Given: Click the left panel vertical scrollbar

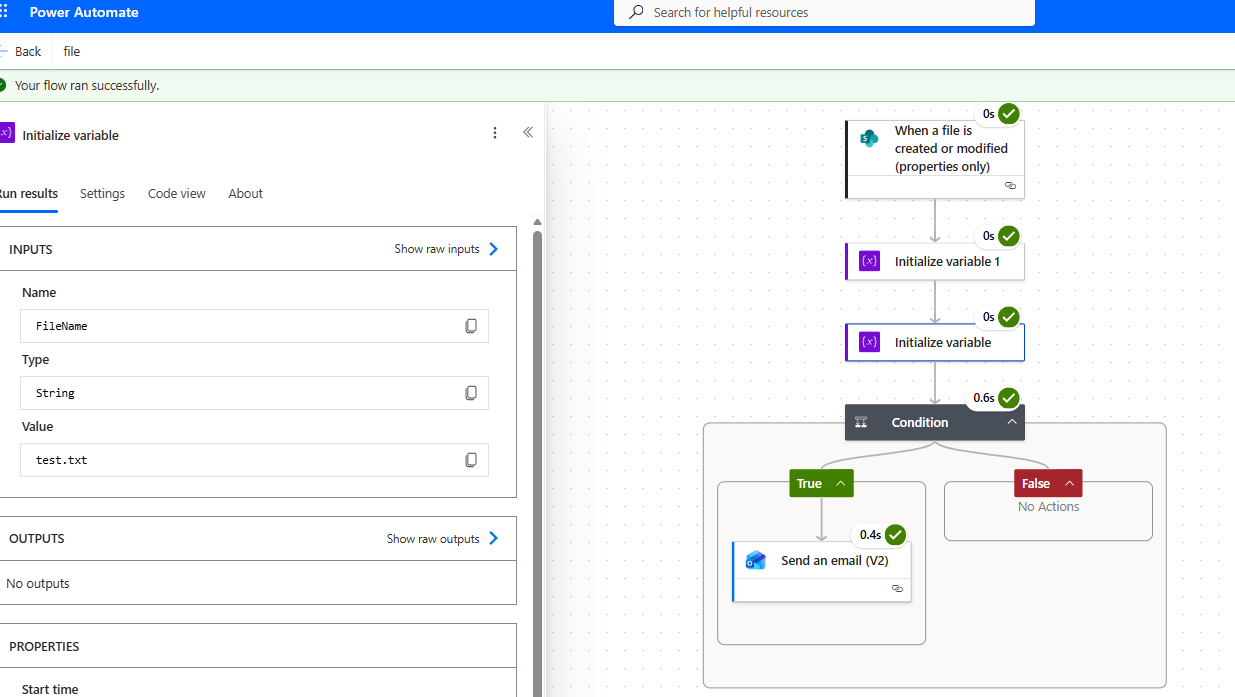Looking at the screenshot, I should (x=537, y=450).
